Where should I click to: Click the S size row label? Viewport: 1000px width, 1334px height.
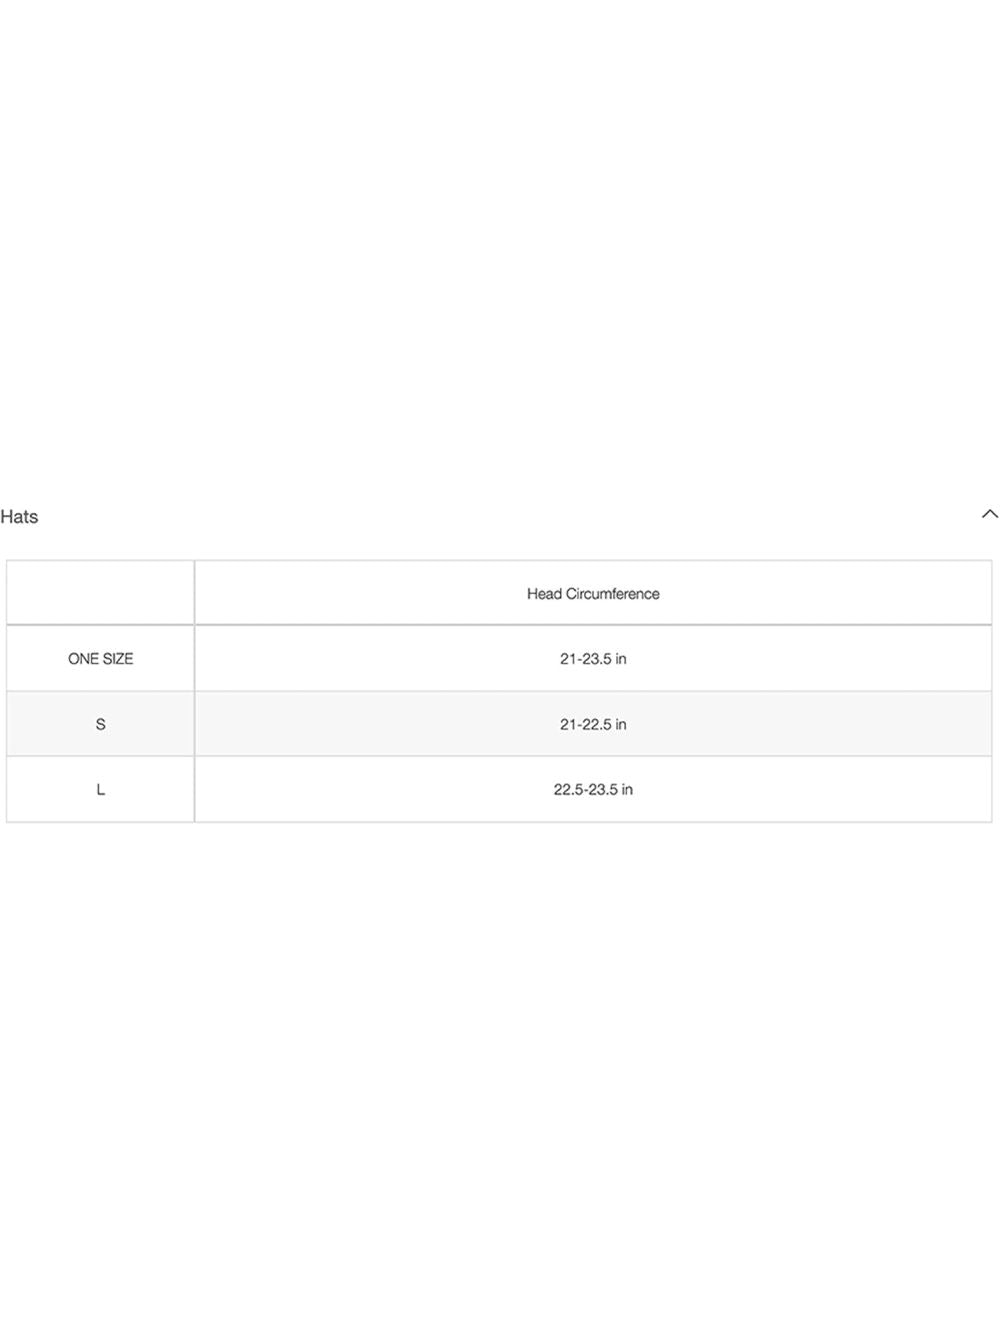[x=100, y=724]
